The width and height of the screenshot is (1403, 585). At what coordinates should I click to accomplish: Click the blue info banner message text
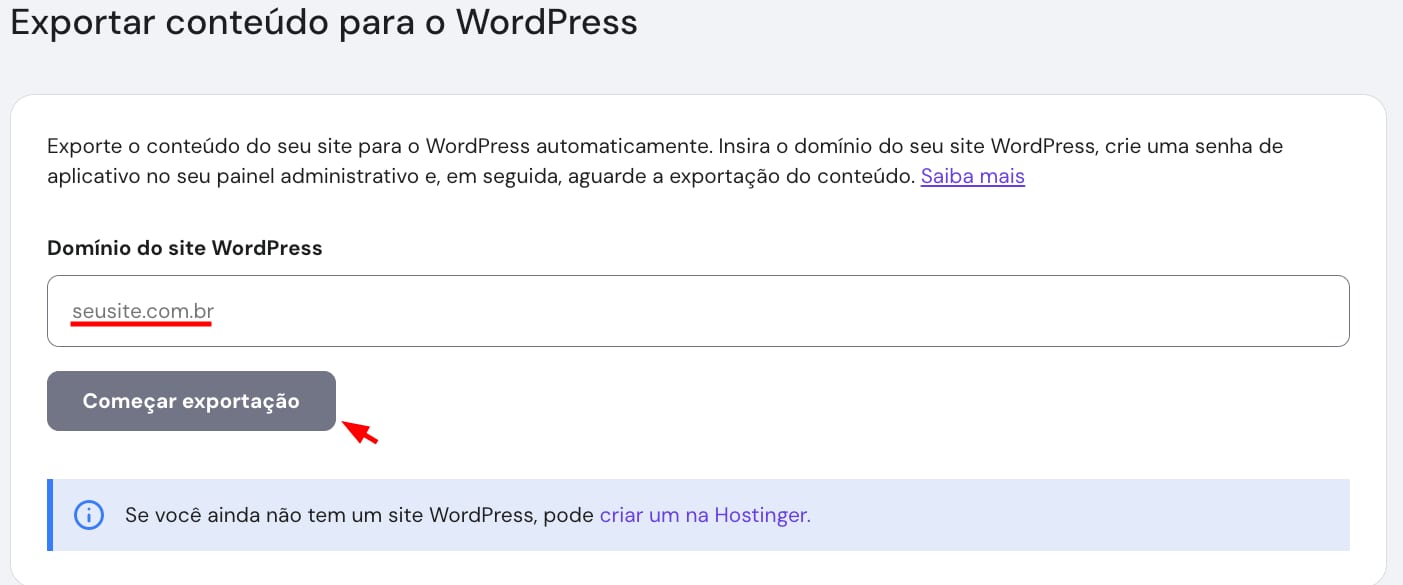point(360,516)
